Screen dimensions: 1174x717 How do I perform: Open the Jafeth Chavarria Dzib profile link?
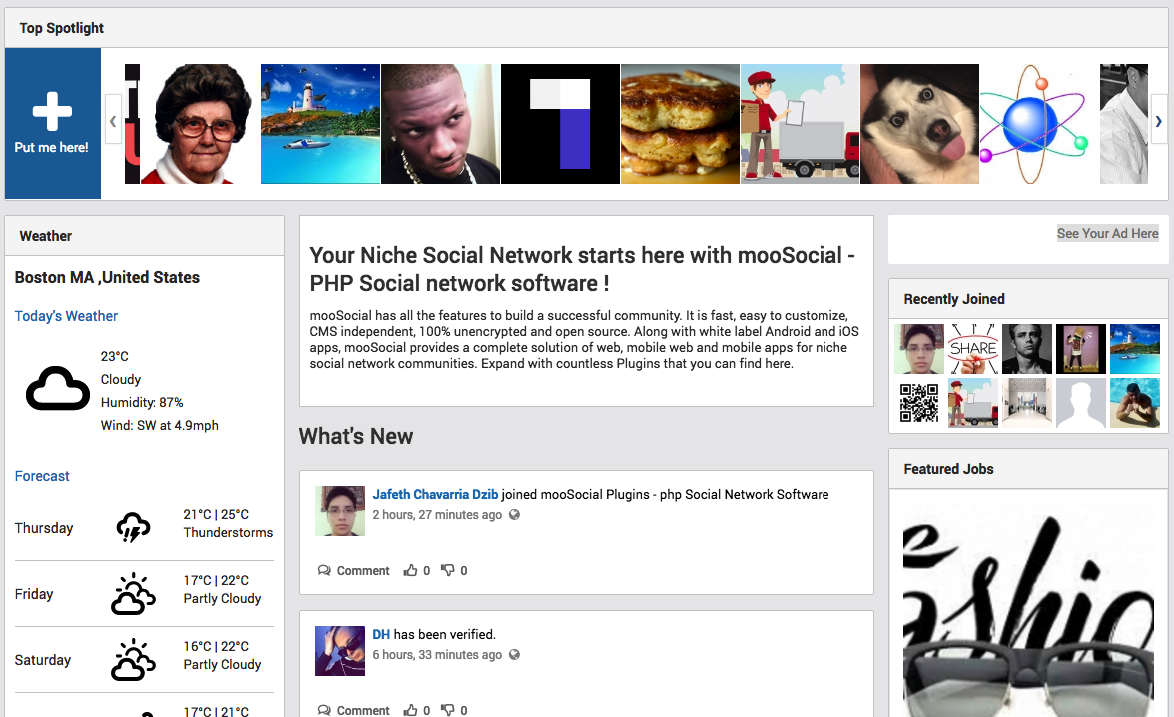(x=435, y=494)
